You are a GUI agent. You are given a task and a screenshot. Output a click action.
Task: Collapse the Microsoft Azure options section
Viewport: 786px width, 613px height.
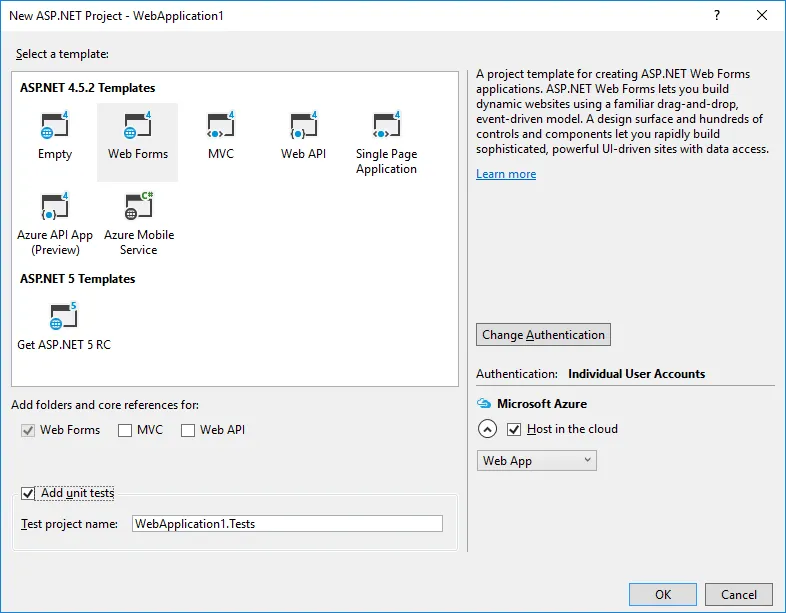click(x=487, y=429)
